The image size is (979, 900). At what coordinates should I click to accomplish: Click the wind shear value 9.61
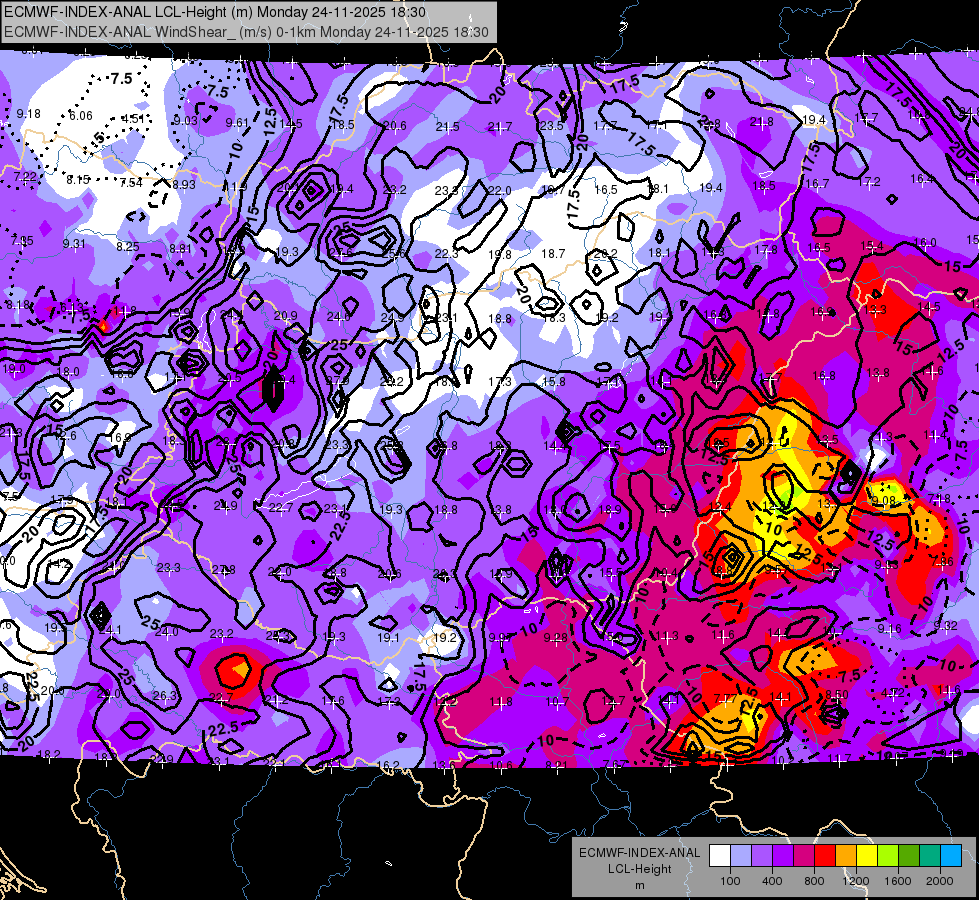[237, 122]
